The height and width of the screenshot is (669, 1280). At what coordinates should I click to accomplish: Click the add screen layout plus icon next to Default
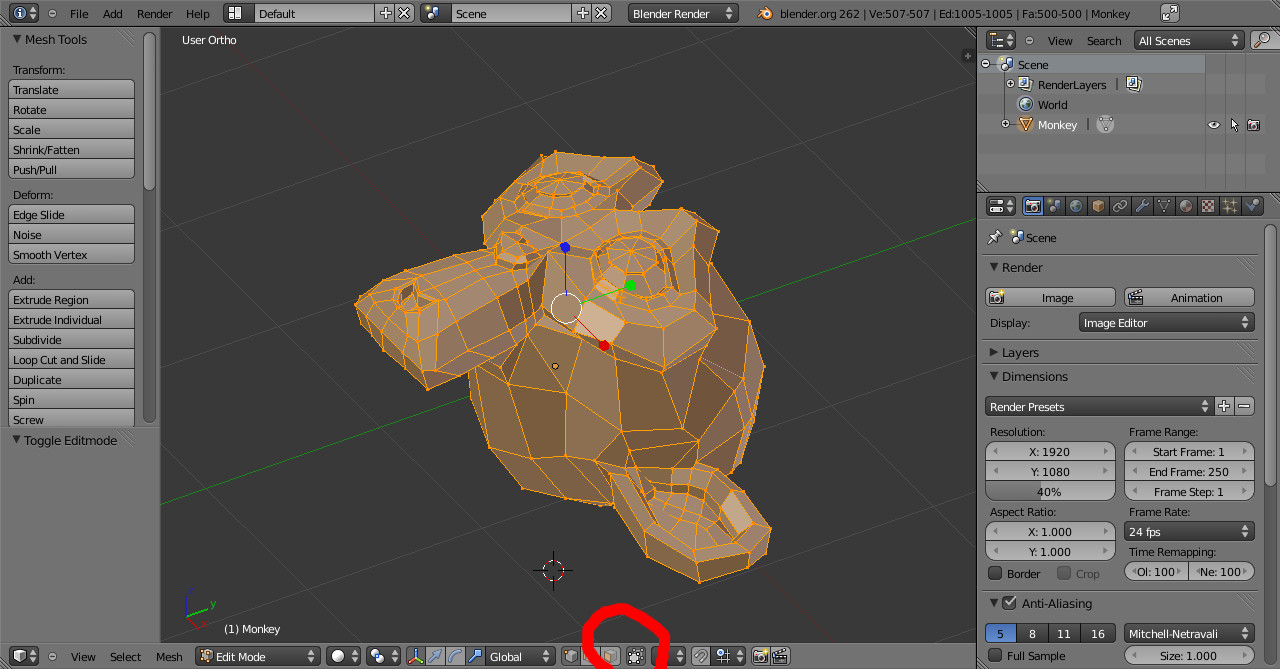386,13
